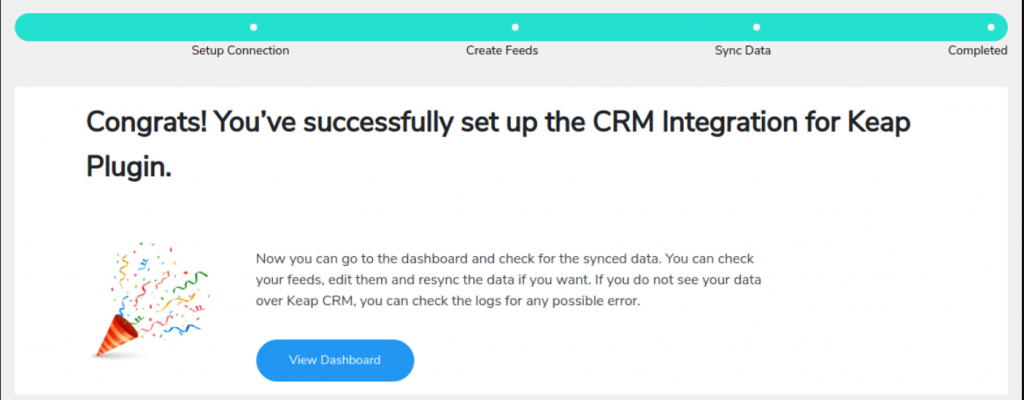The height and width of the screenshot is (400, 1024).
Task: Click the Setup Connection step dot
Action: [253, 27]
